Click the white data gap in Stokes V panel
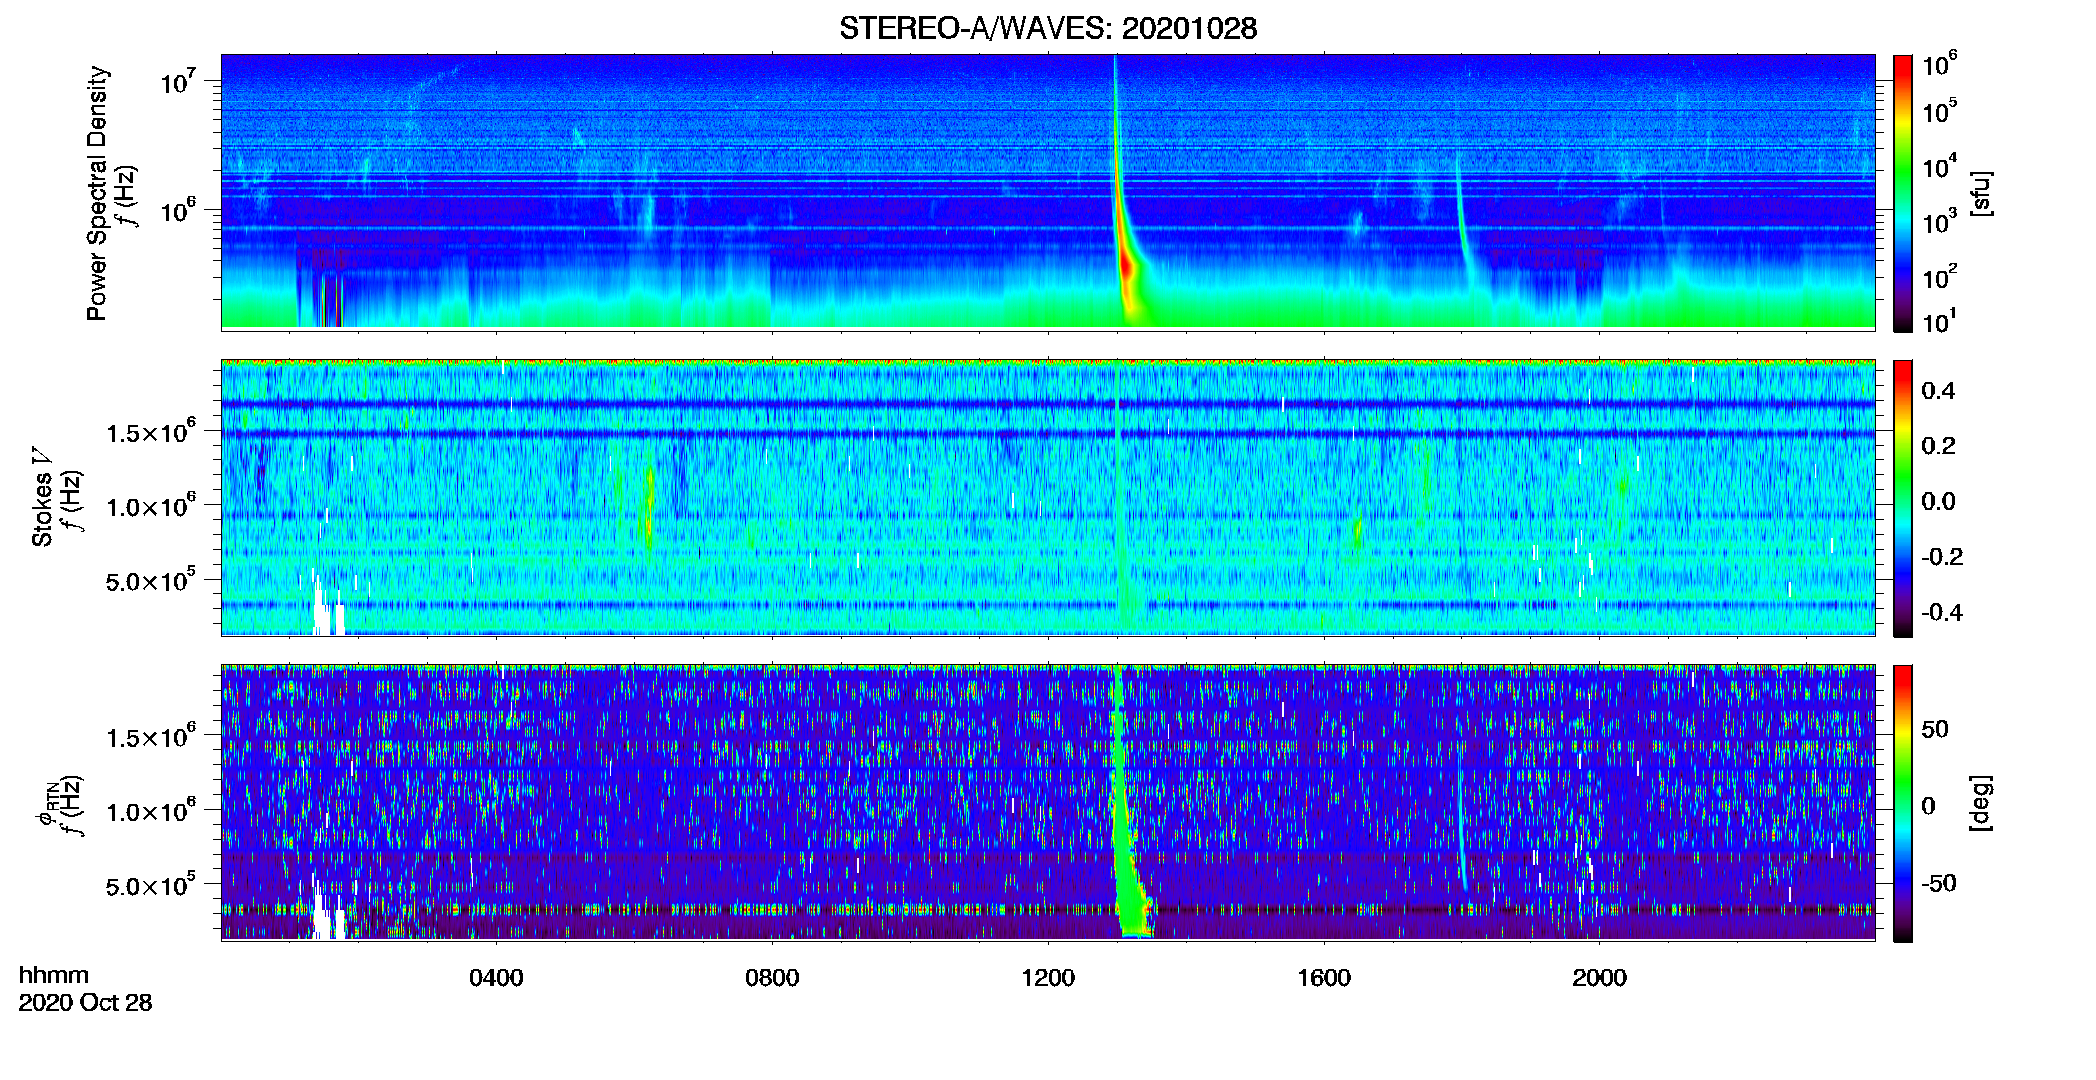Image resolution: width=2096 pixels, height=1080 pixels. (326, 607)
